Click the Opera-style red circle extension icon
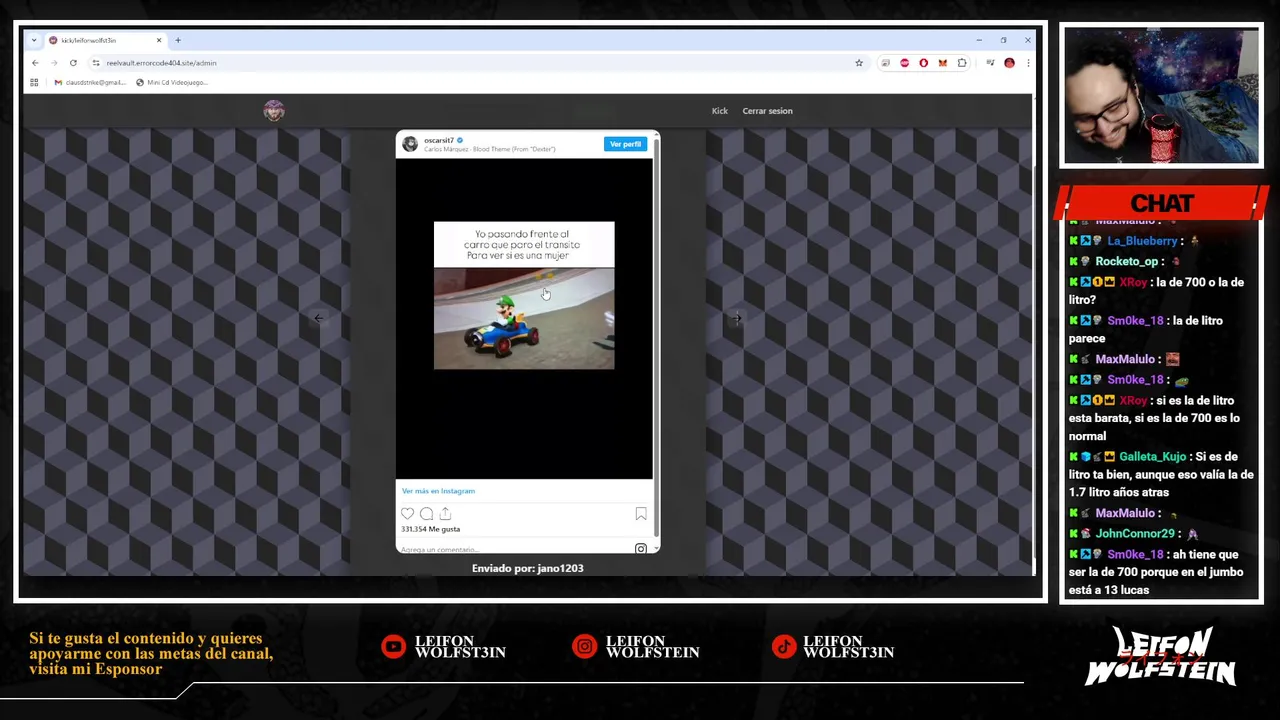Viewport: 1280px width, 720px height. pos(923,63)
